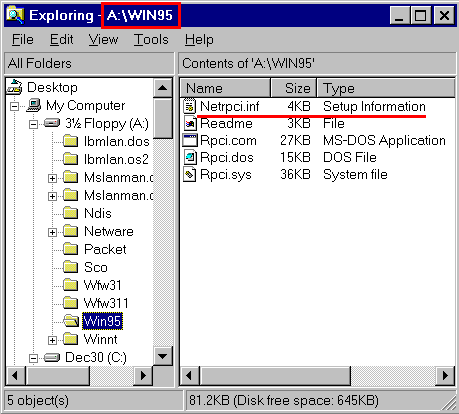Sort files by Type column header

(386, 88)
